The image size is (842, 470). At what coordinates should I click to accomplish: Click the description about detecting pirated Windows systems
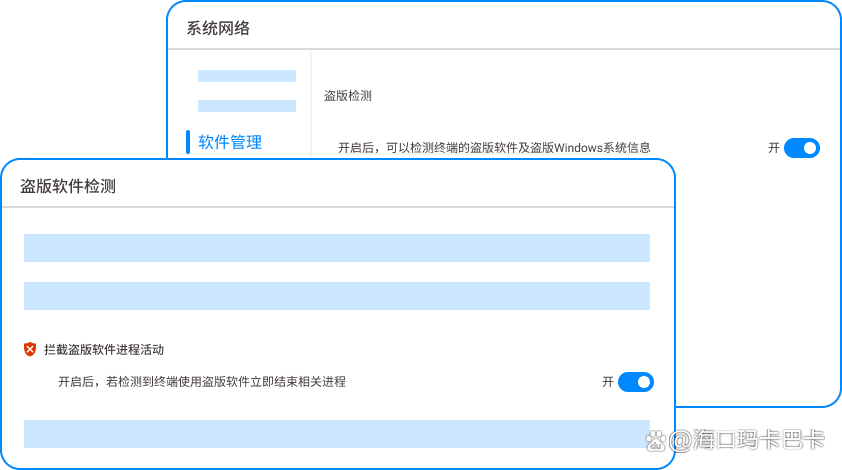tap(494, 148)
